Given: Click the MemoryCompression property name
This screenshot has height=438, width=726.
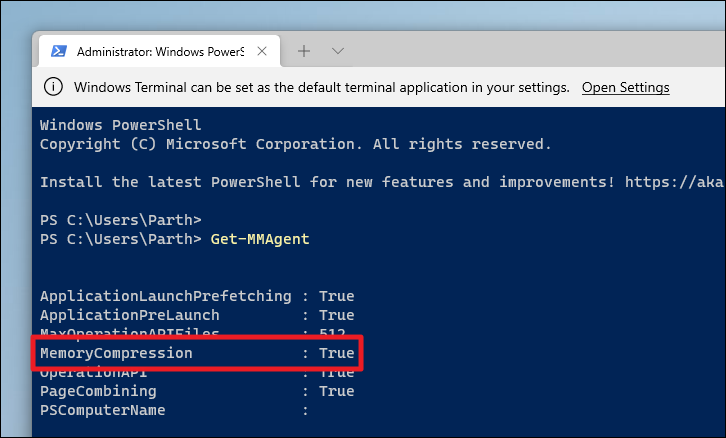Looking at the screenshot, I should click(116, 353).
